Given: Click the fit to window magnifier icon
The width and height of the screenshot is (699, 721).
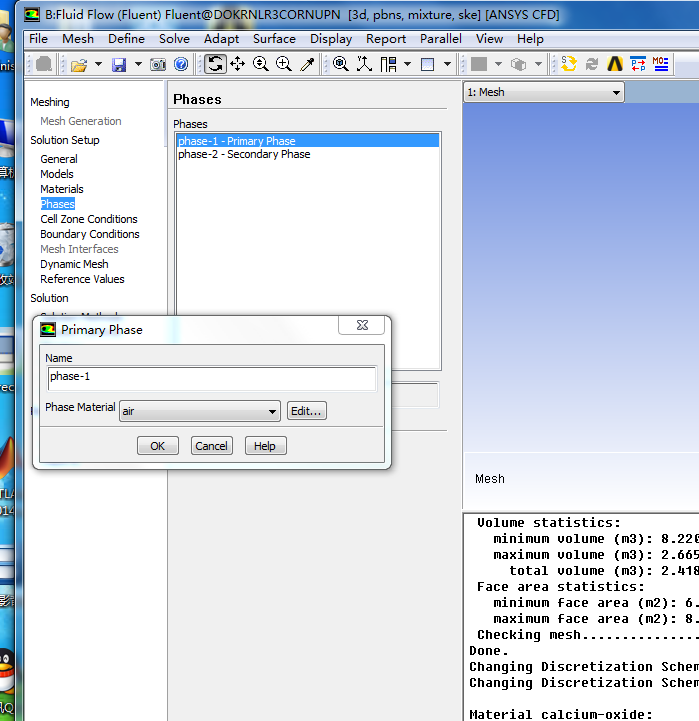Looking at the screenshot, I should (x=341, y=64).
